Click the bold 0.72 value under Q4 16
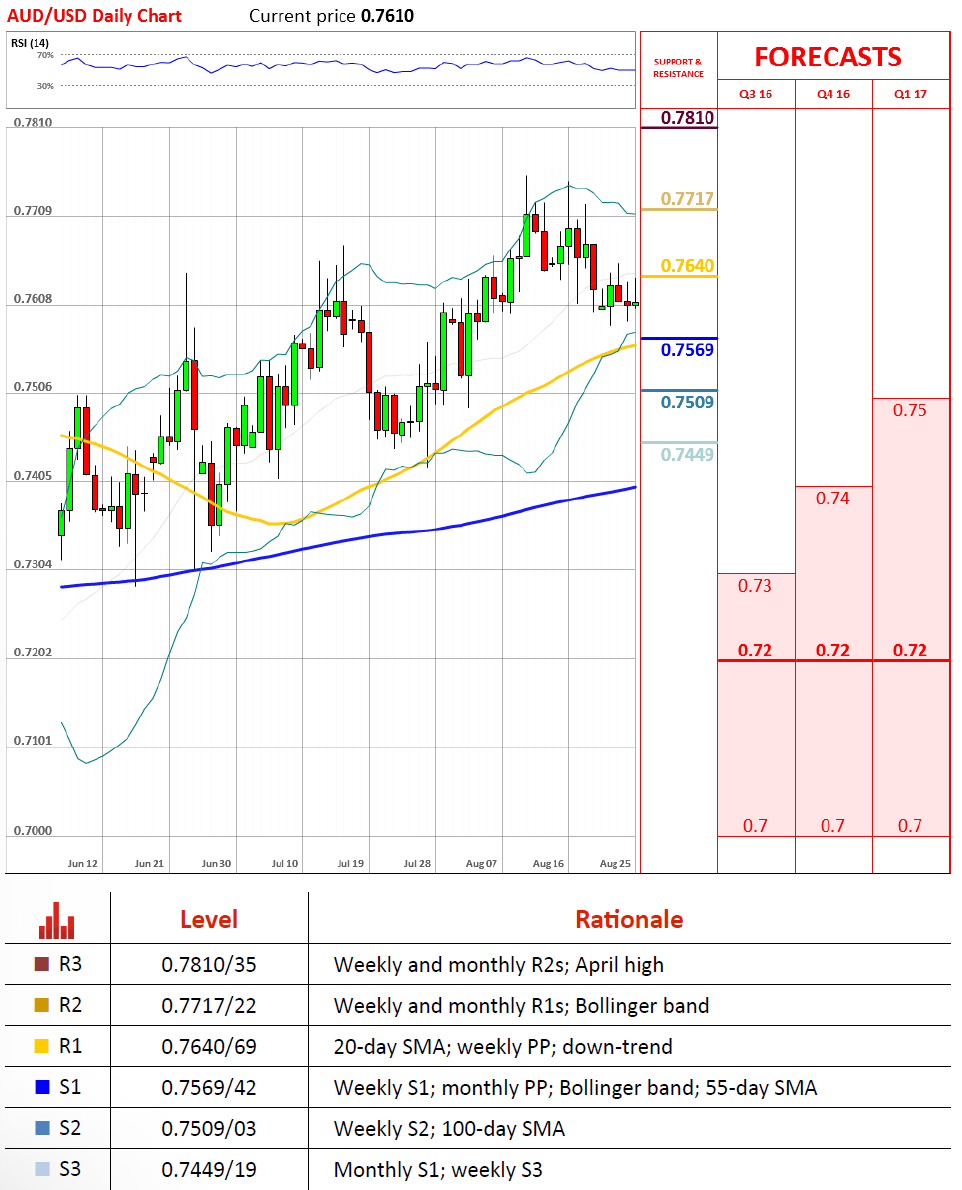 [832, 650]
